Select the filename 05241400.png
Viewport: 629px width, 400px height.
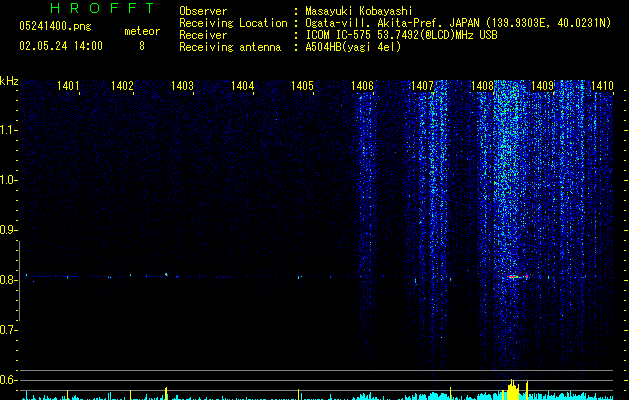[x=55, y=26]
